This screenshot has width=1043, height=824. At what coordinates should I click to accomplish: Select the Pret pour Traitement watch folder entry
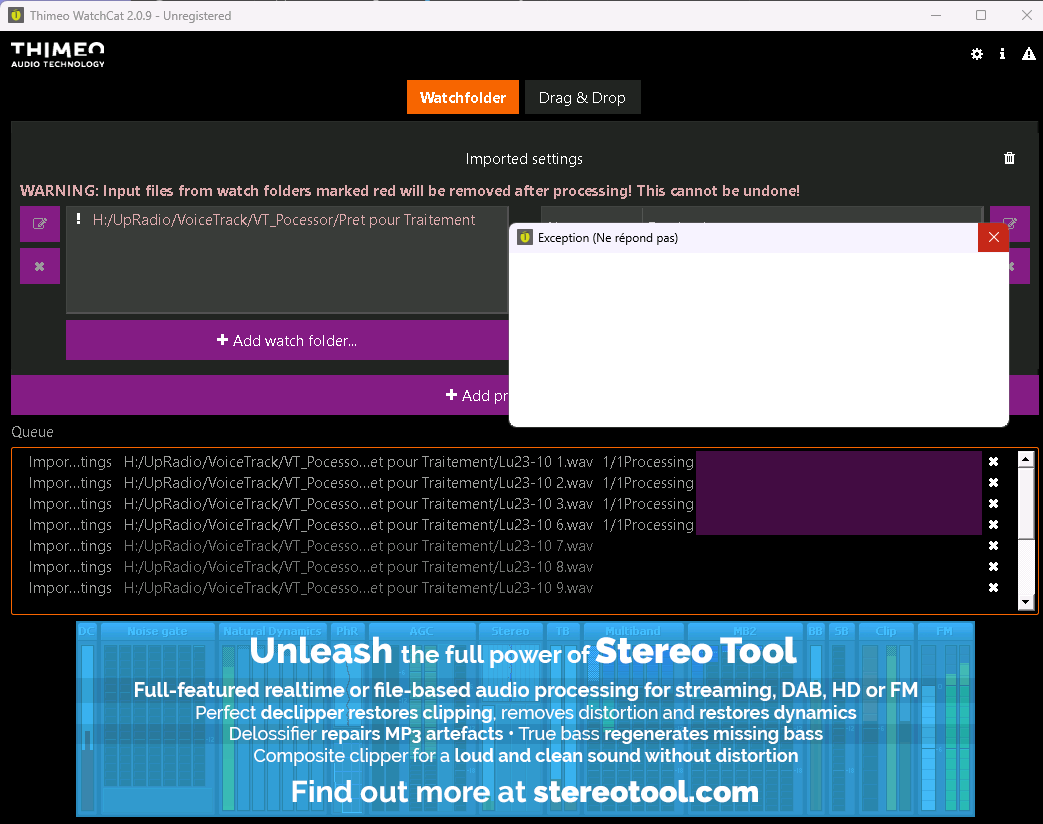point(284,220)
